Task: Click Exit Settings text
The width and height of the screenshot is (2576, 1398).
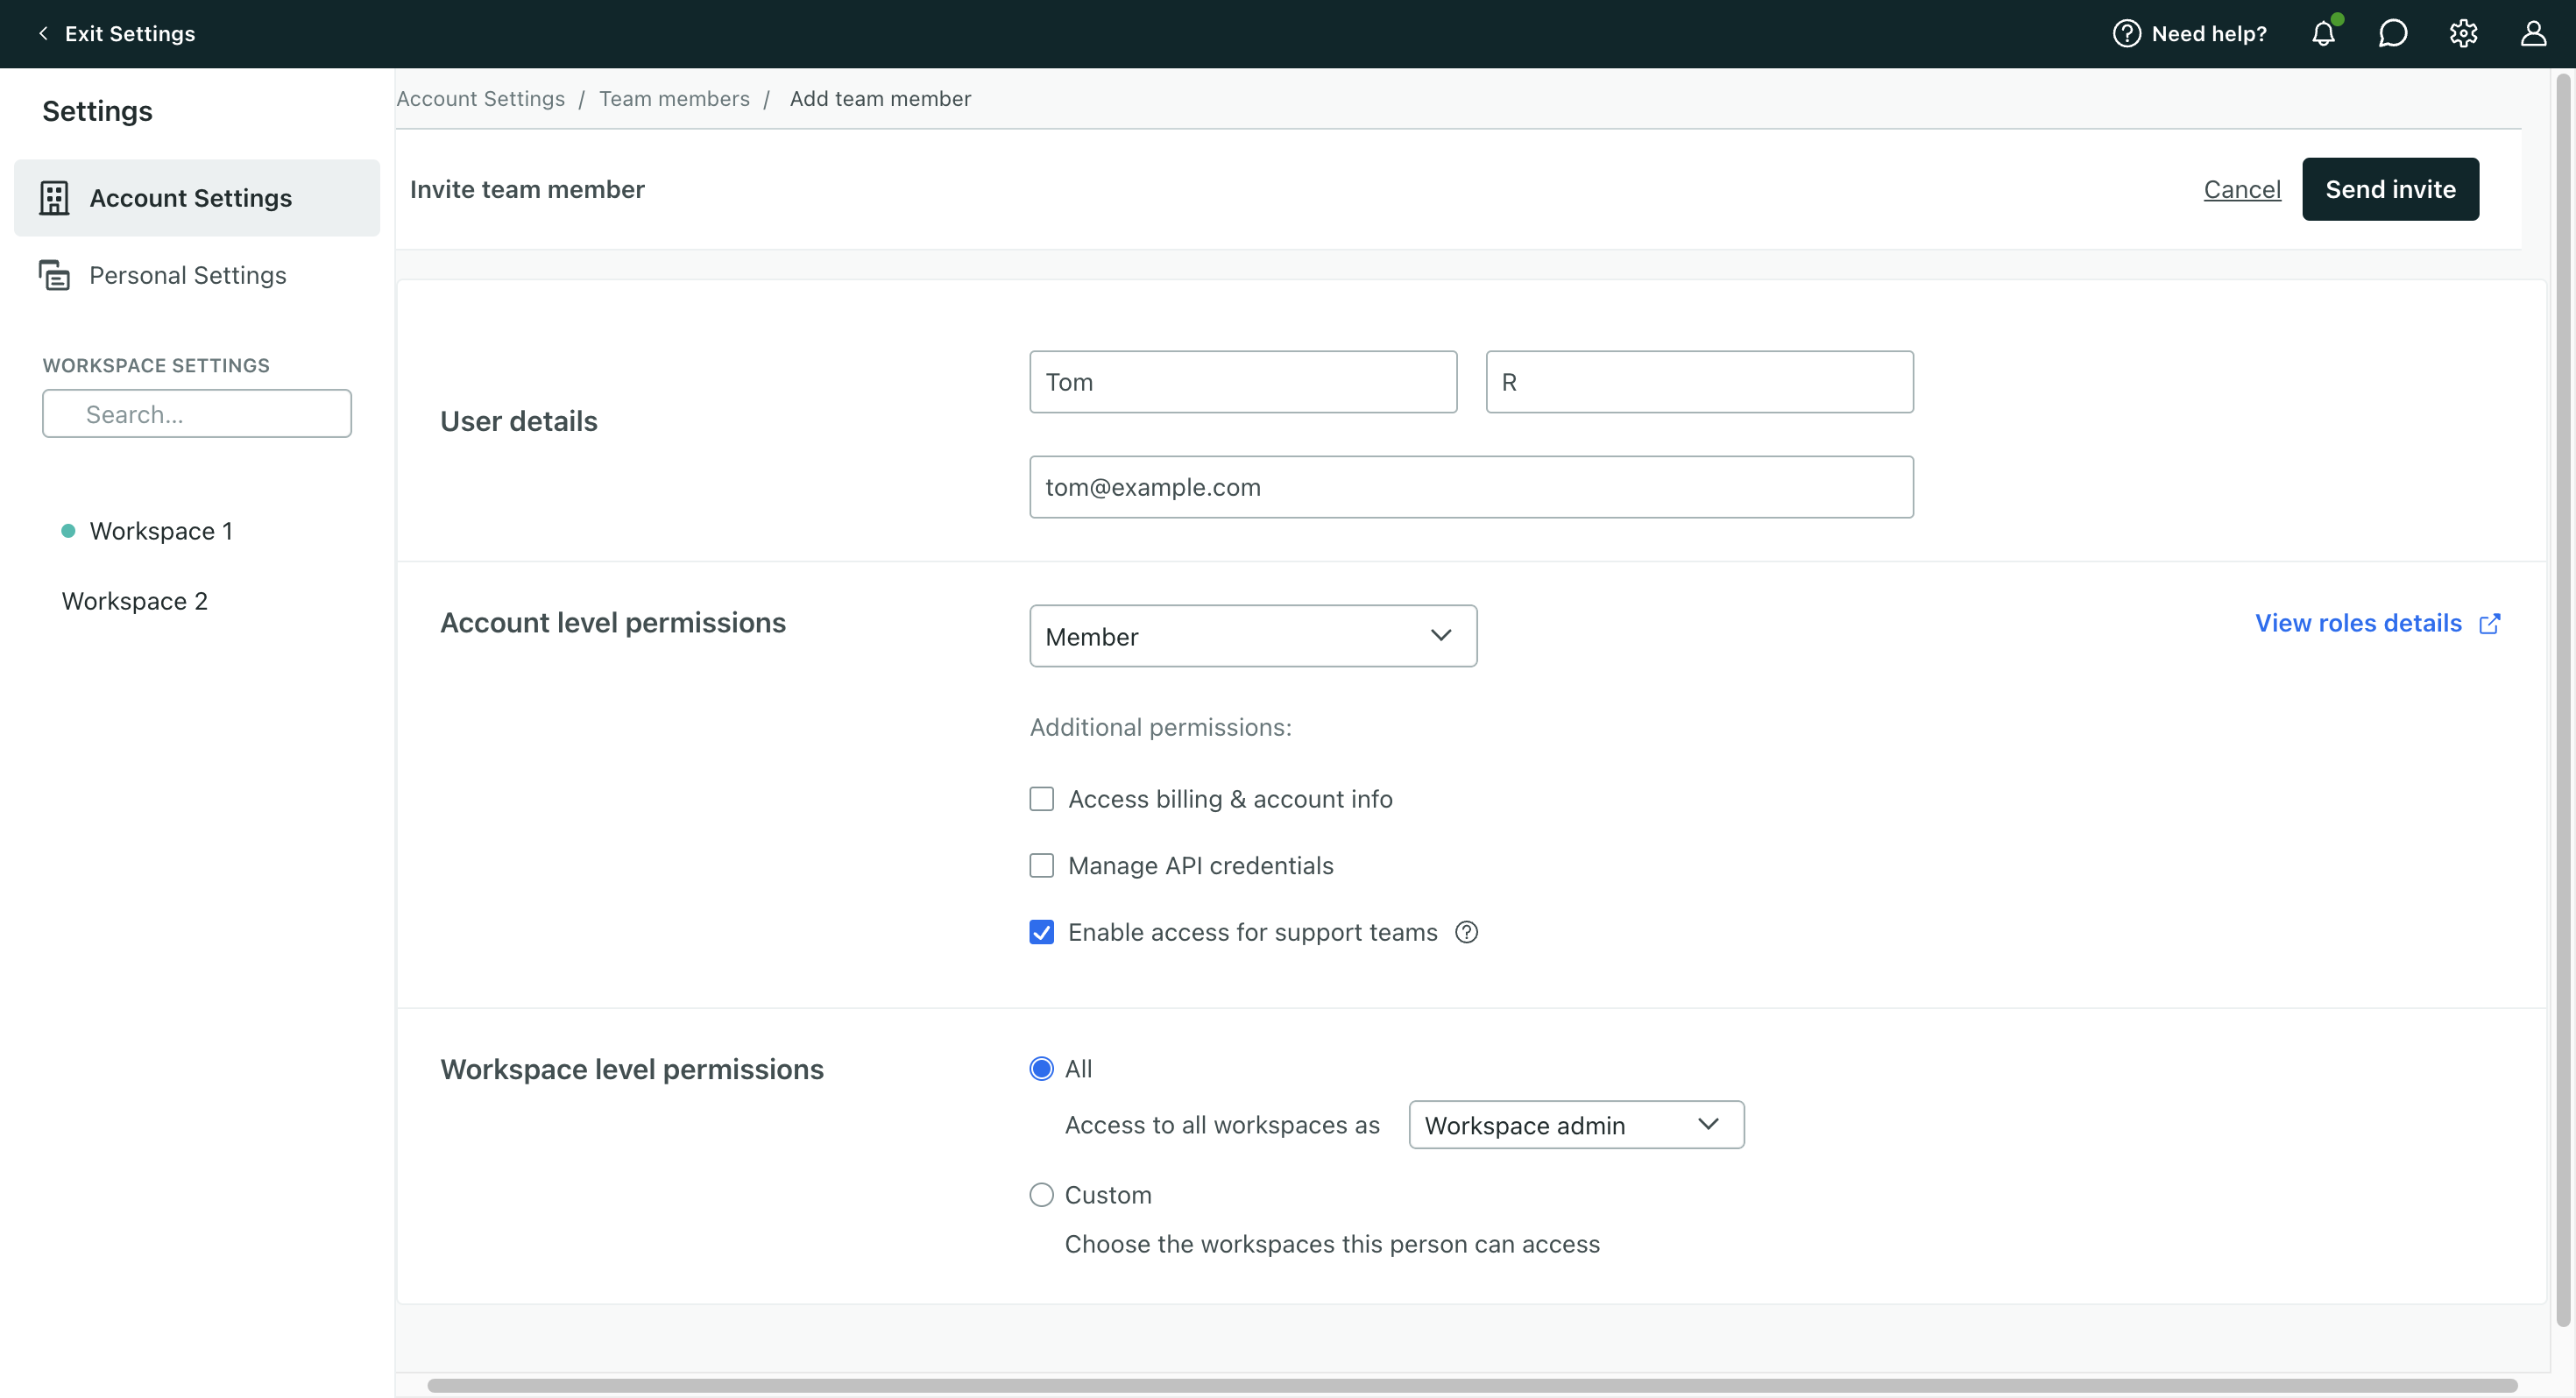Action: 130,33
